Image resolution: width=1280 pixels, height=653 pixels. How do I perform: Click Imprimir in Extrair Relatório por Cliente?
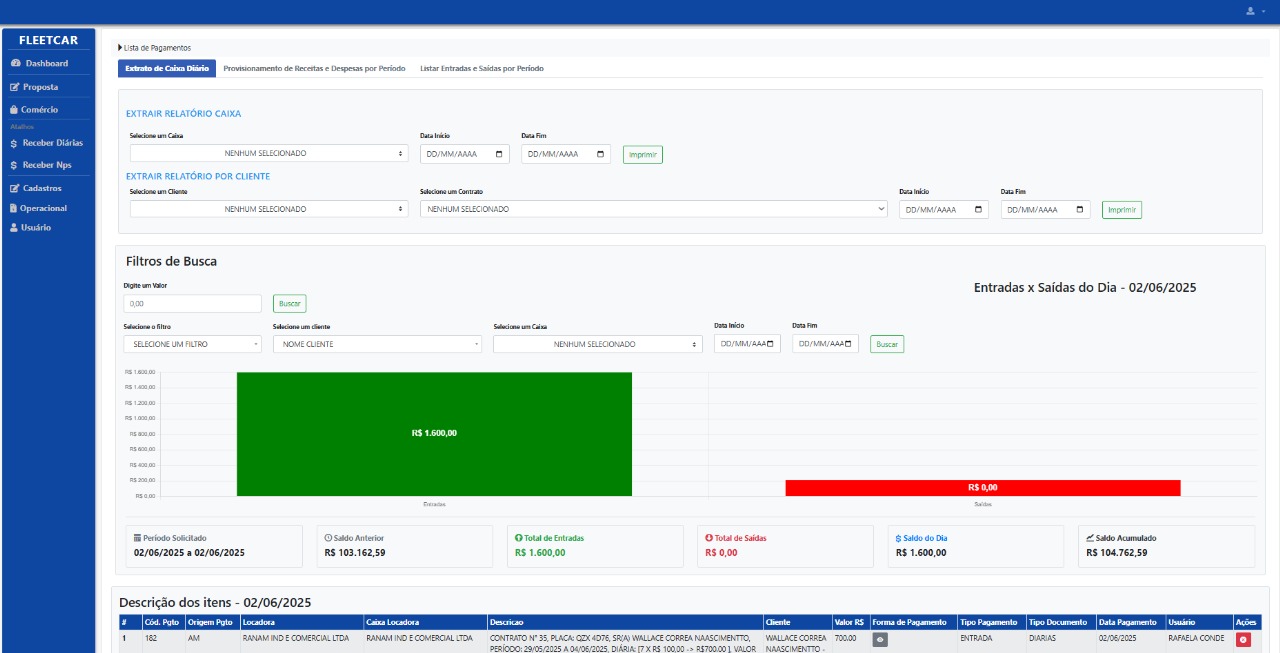[1122, 210]
